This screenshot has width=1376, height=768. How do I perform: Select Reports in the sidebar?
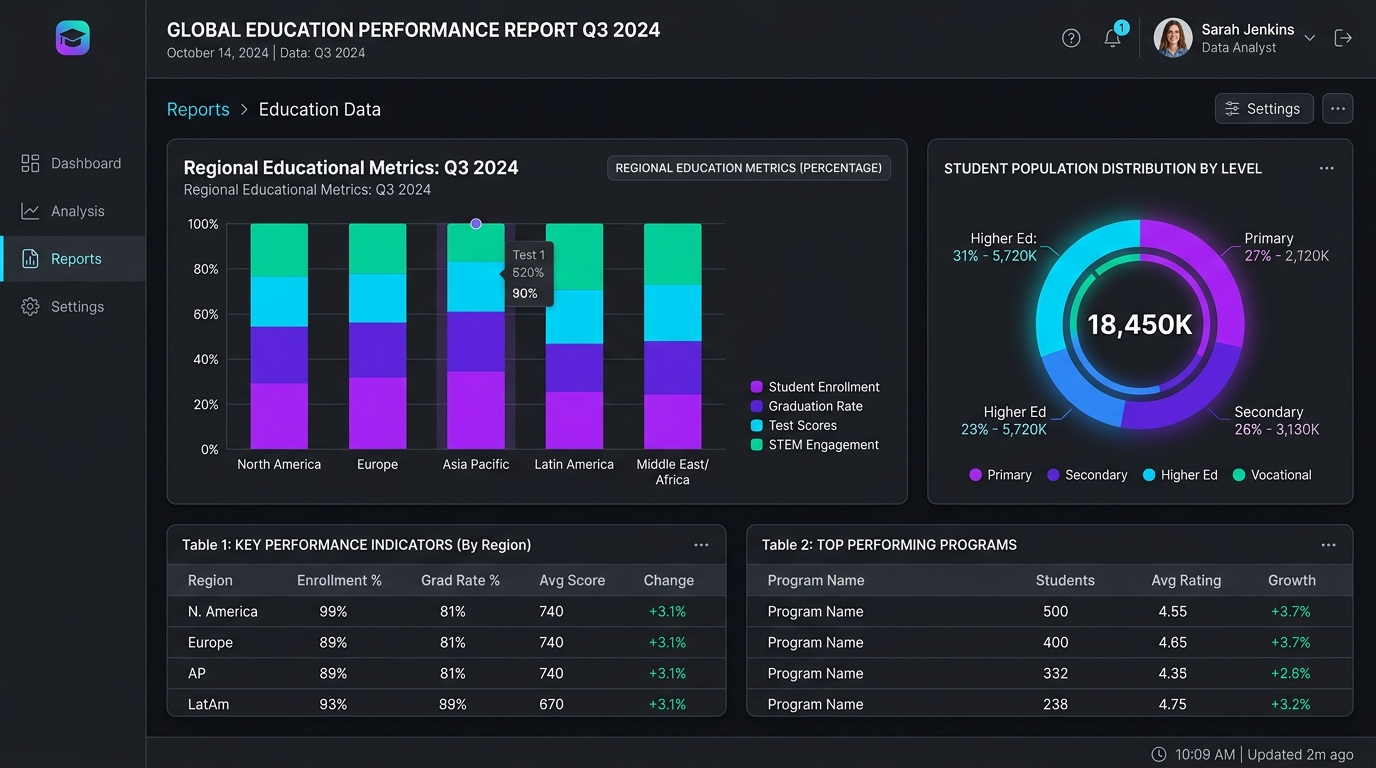72,259
